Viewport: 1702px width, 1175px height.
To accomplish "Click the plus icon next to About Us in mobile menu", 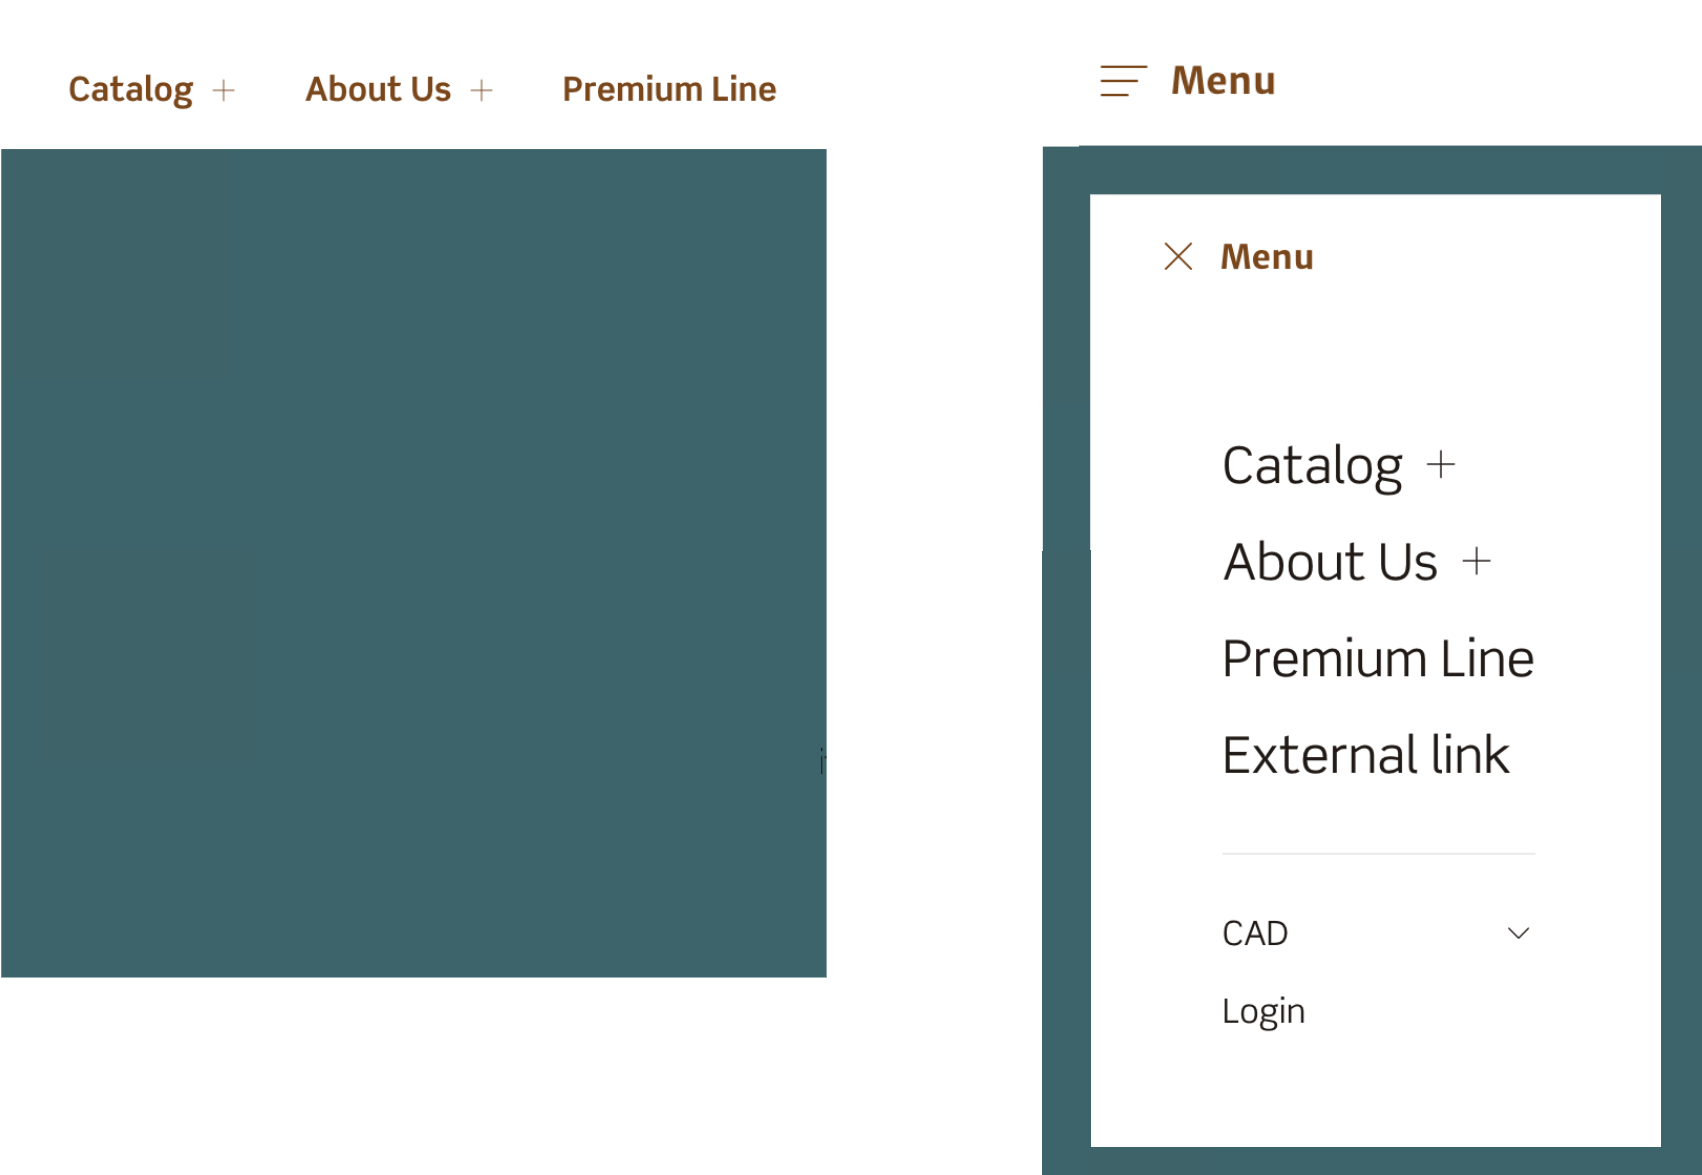I will tap(1477, 561).
